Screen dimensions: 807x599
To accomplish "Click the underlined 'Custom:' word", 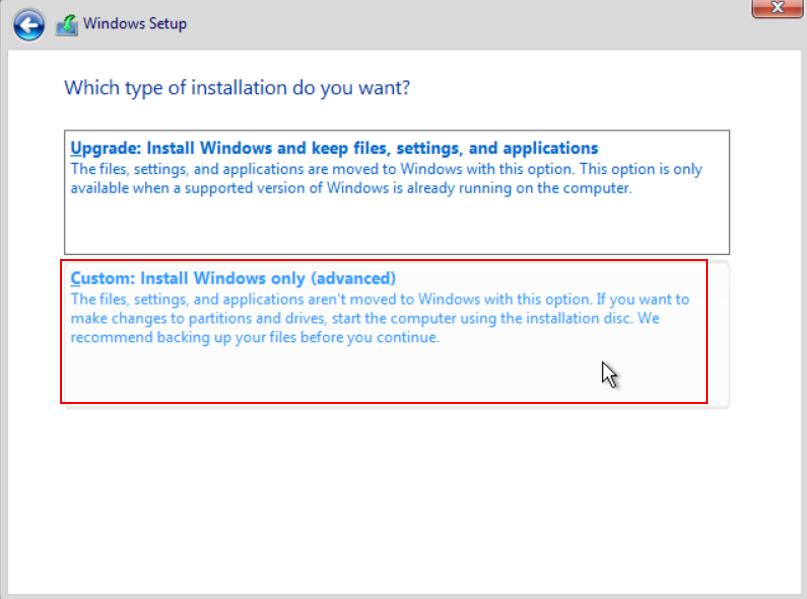I will pyautogui.click(x=103, y=278).
